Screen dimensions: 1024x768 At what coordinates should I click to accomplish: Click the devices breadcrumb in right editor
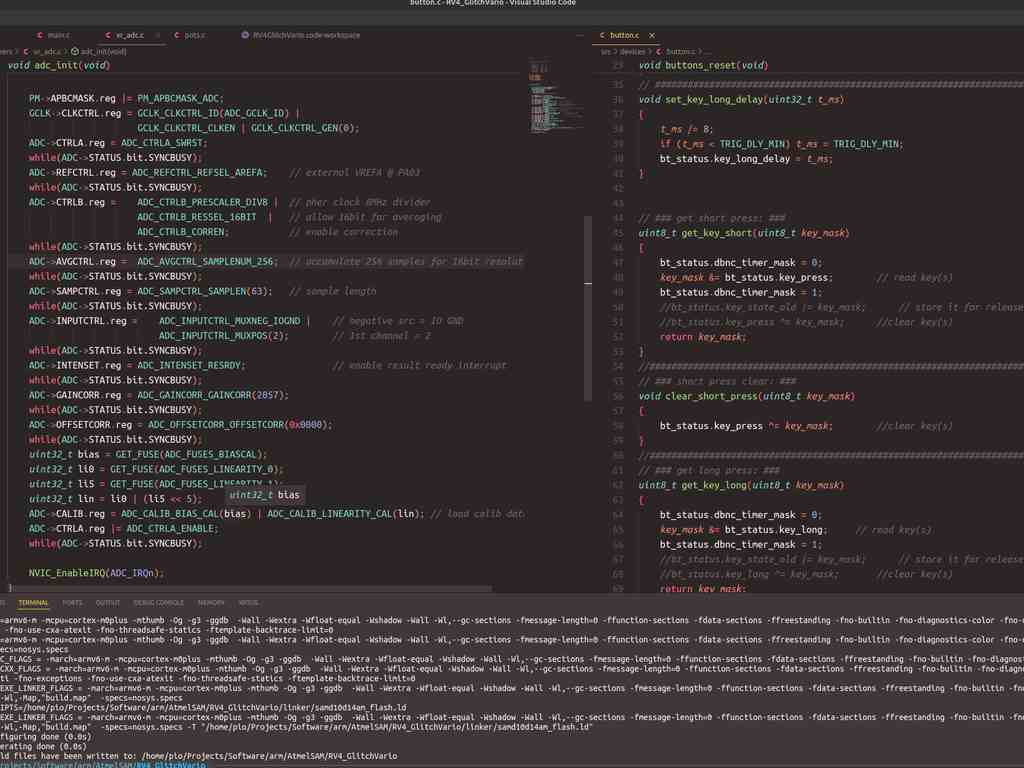pyautogui.click(x=632, y=51)
